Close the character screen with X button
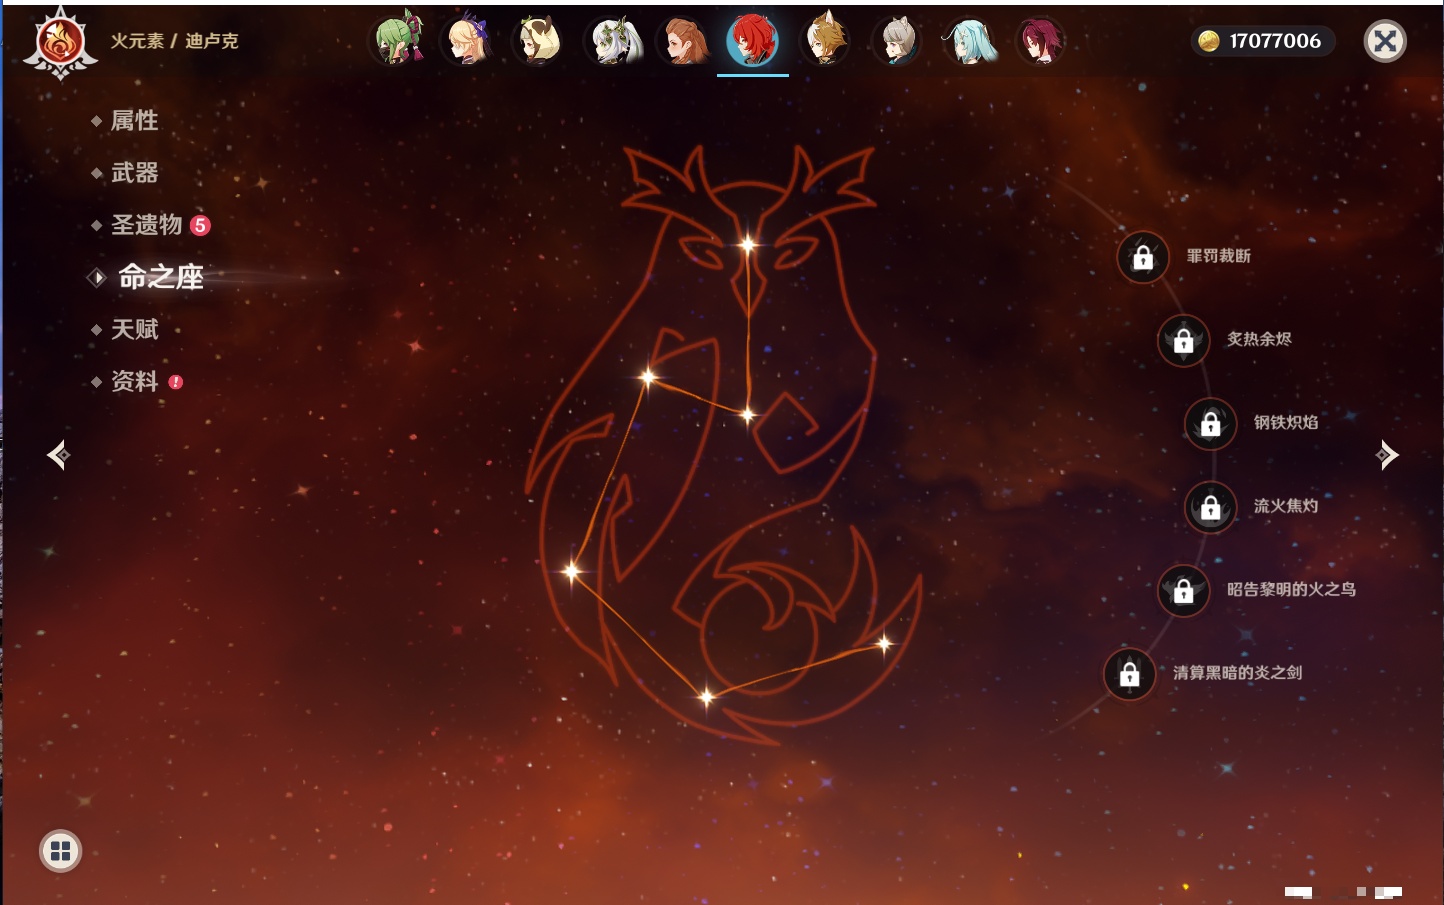 1385,41
